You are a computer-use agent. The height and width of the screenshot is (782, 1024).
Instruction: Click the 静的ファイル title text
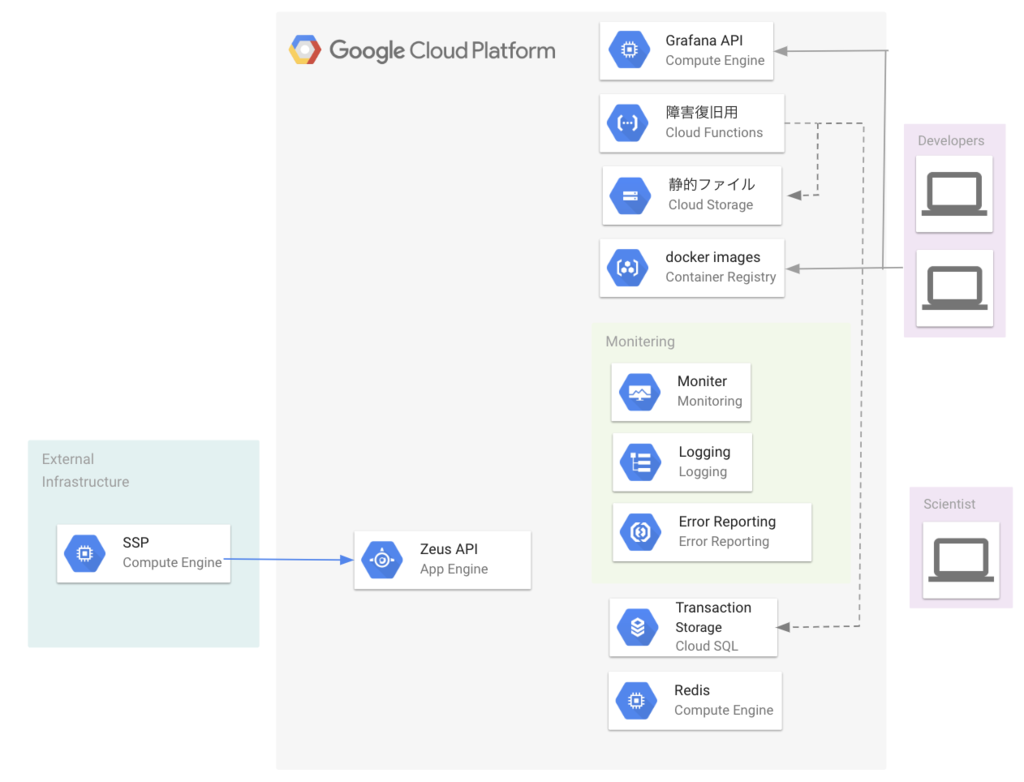[711, 184]
